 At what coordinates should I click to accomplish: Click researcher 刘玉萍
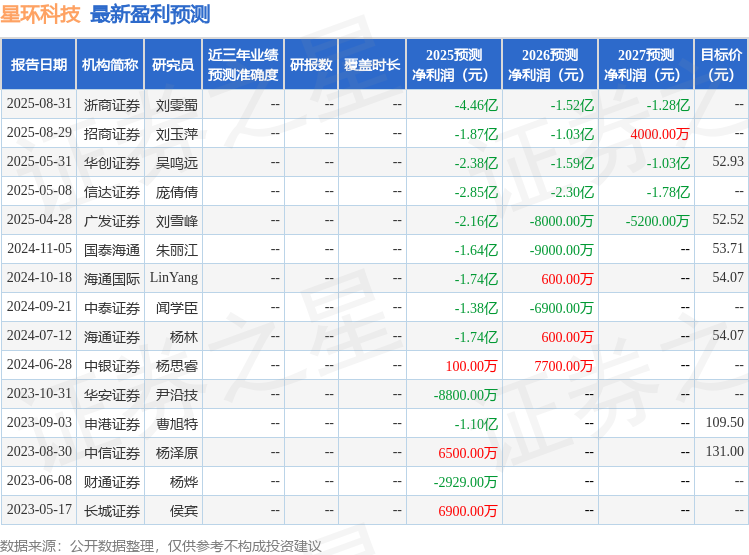point(177,134)
